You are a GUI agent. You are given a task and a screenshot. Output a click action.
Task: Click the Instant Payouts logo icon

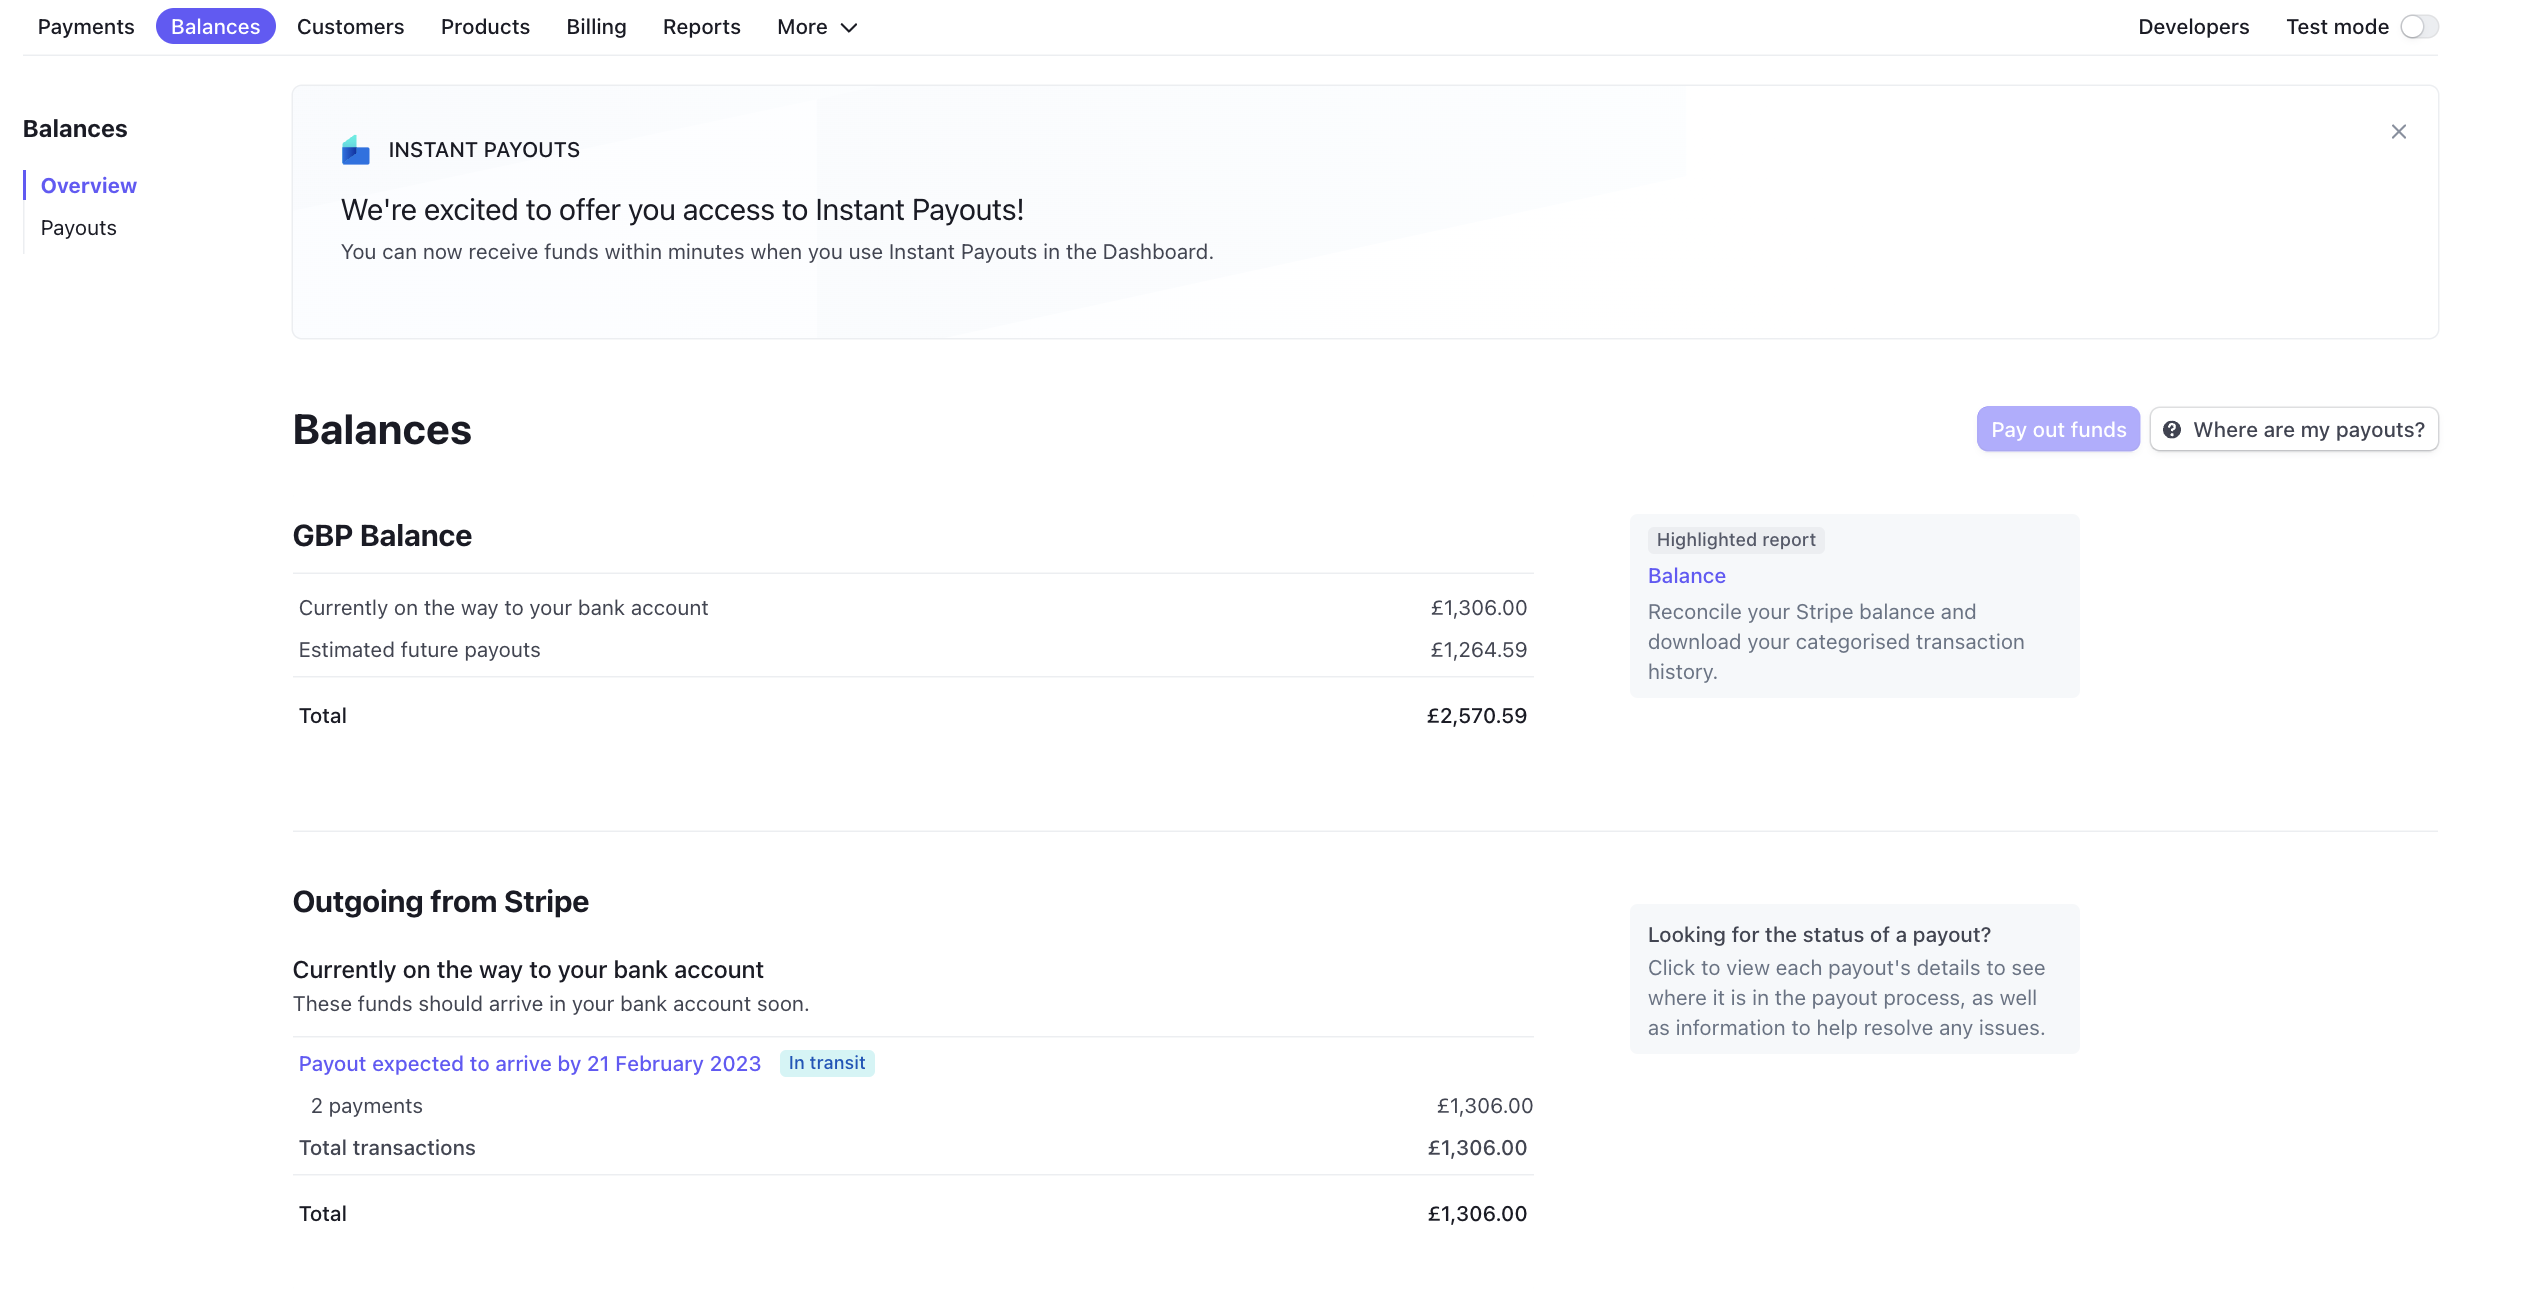pyautogui.click(x=355, y=150)
